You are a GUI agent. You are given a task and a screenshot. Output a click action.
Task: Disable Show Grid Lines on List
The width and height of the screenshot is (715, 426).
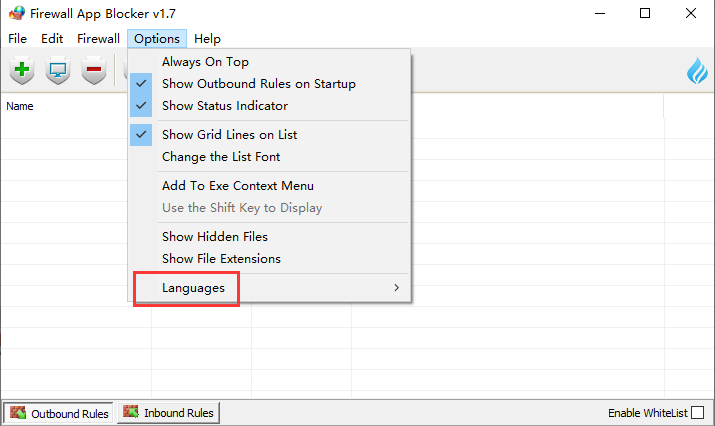(269, 135)
